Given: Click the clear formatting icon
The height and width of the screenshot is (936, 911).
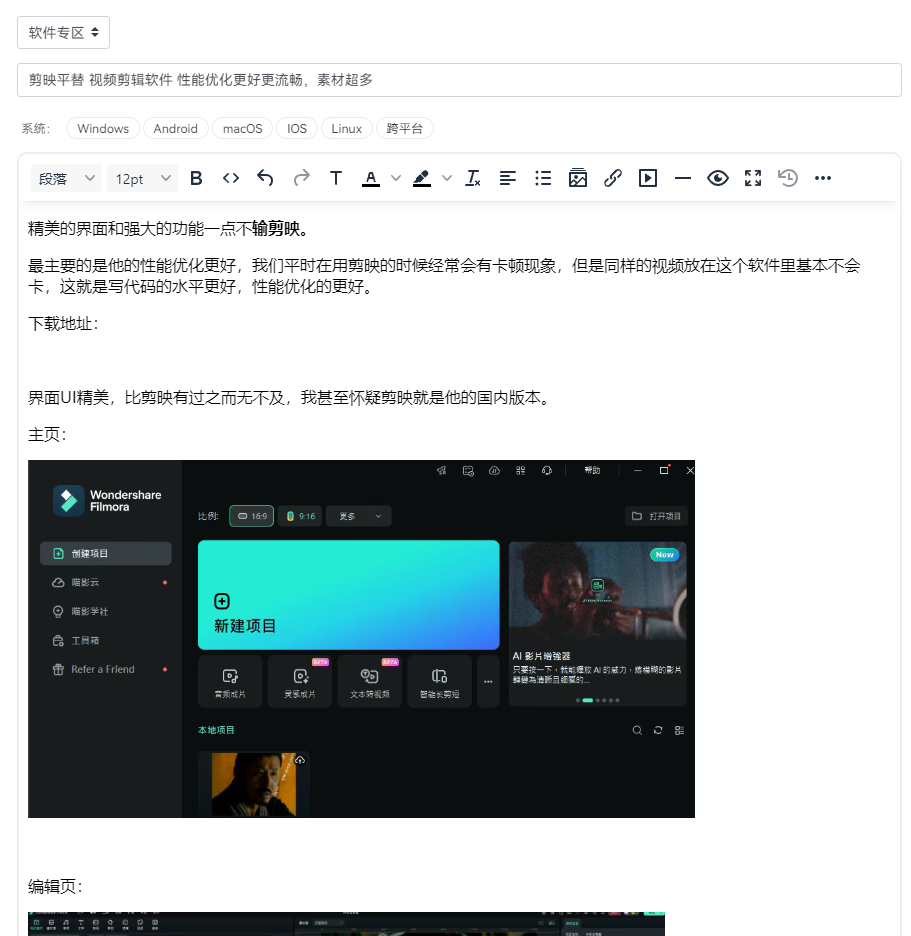Looking at the screenshot, I should point(474,178).
